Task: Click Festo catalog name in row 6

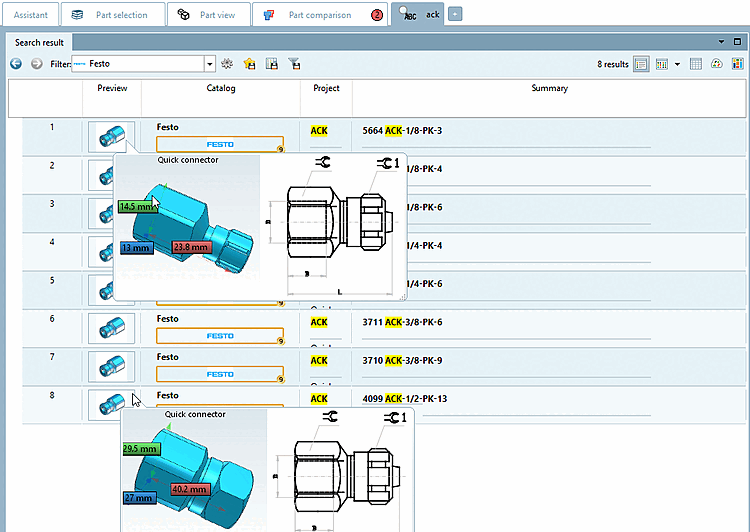Action: pos(167,319)
